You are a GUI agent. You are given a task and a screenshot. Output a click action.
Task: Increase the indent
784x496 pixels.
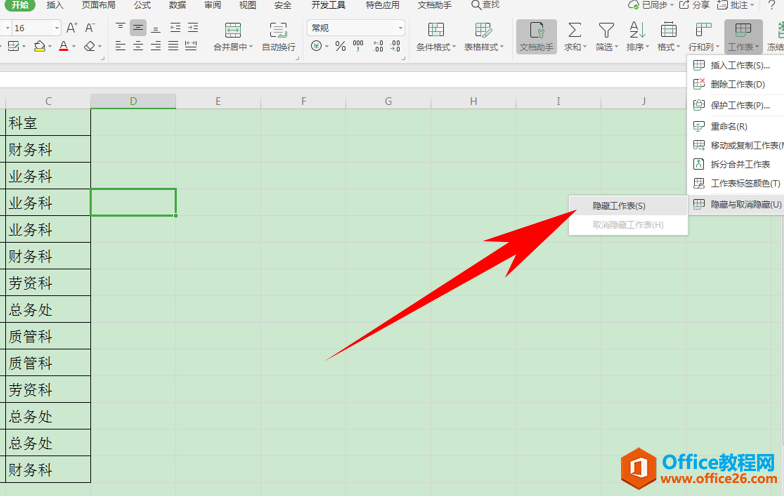[193, 28]
